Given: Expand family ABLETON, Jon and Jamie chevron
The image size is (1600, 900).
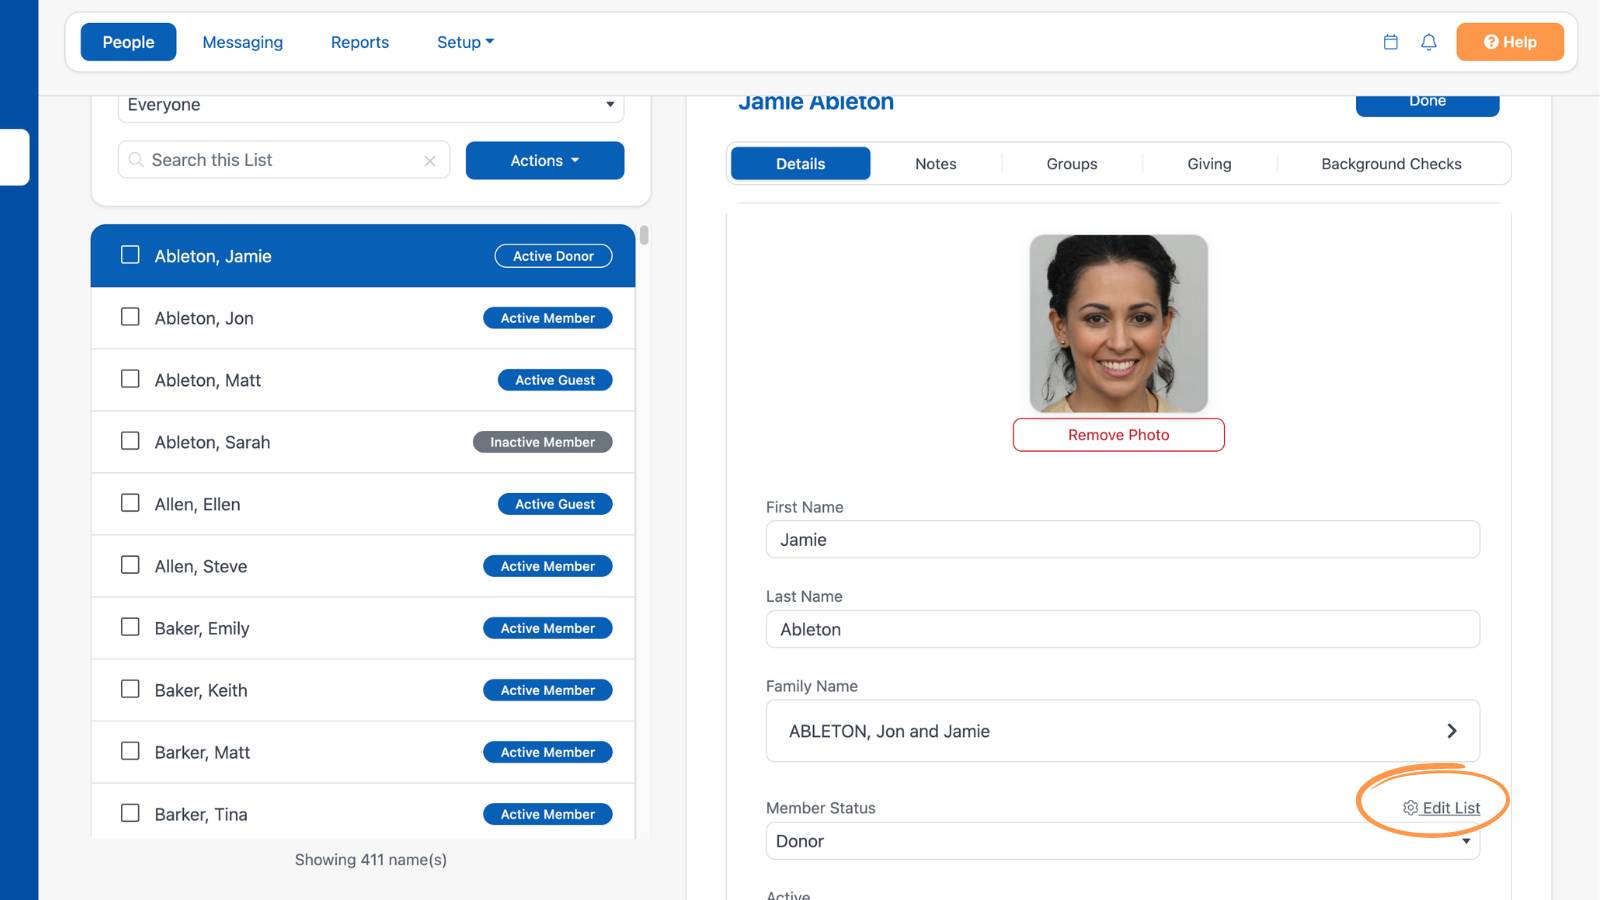Looking at the screenshot, I should (x=1452, y=731).
